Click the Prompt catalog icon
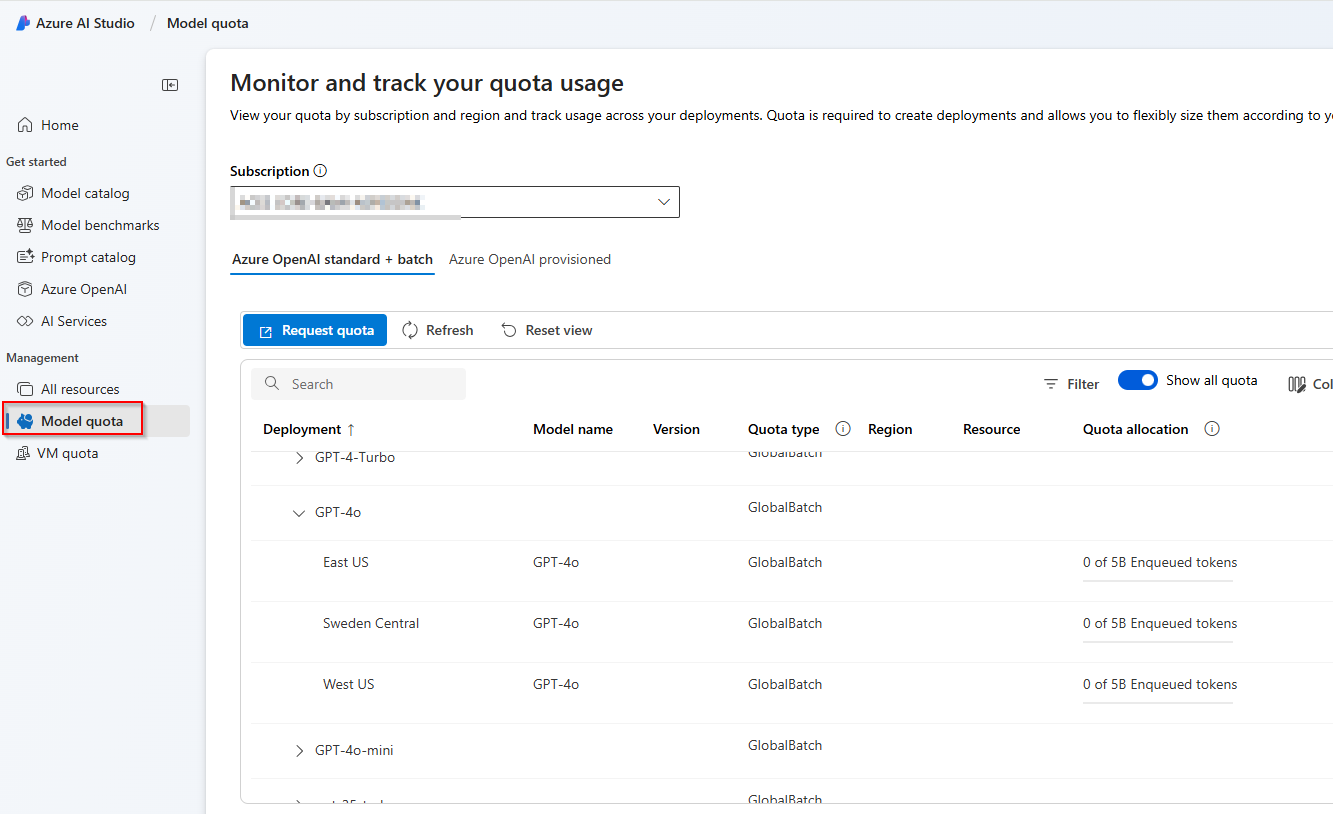1333x814 pixels. tap(25, 257)
